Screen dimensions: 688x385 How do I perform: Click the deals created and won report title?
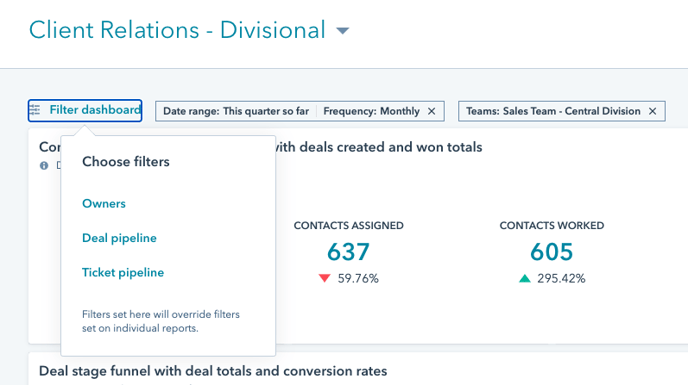point(378,147)
